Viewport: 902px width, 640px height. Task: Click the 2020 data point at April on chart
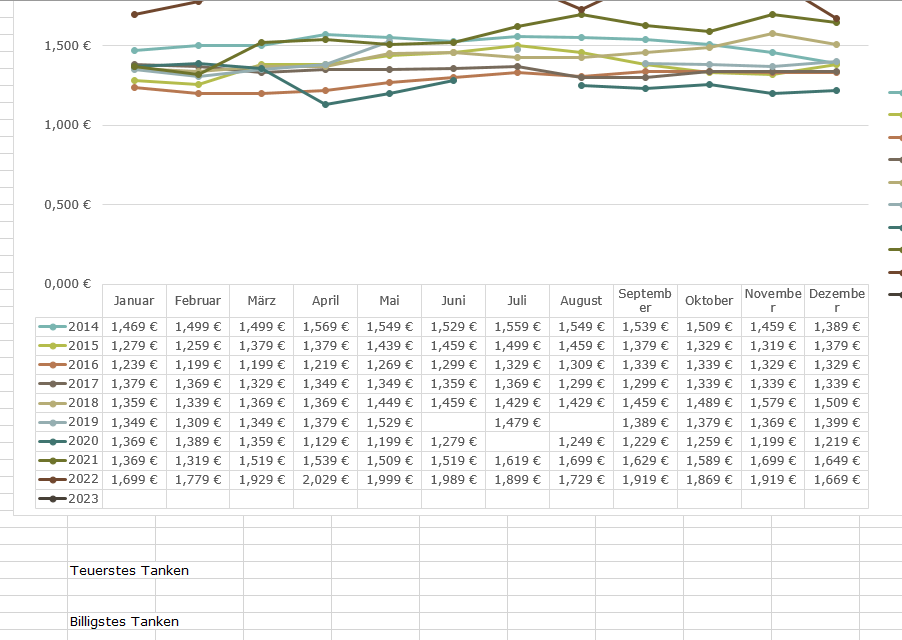click(x=326, y=104)
